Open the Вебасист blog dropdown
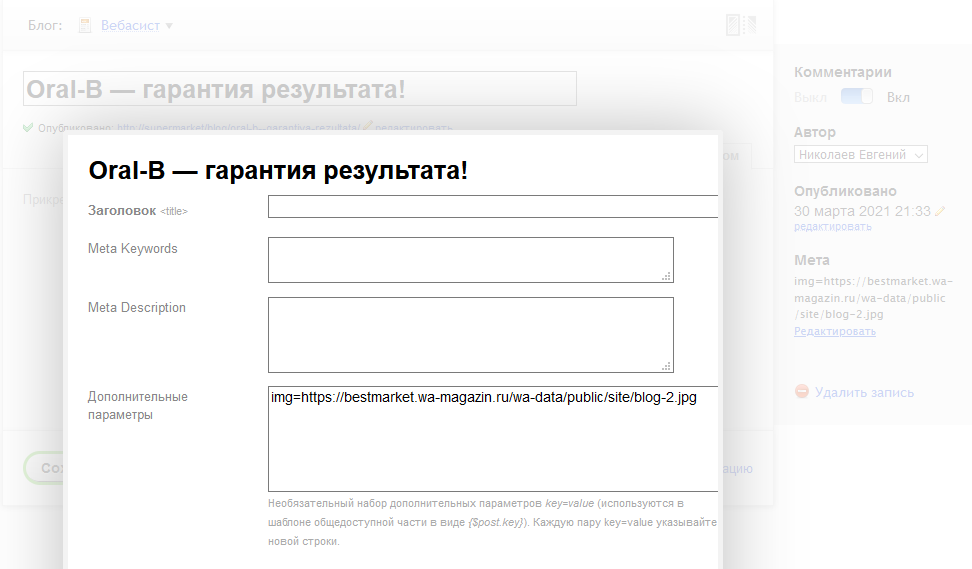Viewport: 972px width, 569px height. point(130,25)
